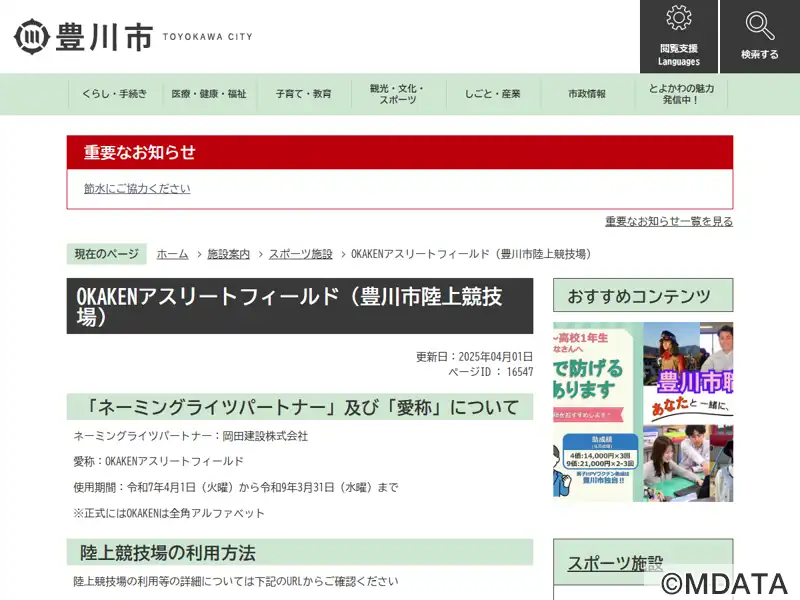Open the 節水にご協力ください notice link

[x=137, y=188]
